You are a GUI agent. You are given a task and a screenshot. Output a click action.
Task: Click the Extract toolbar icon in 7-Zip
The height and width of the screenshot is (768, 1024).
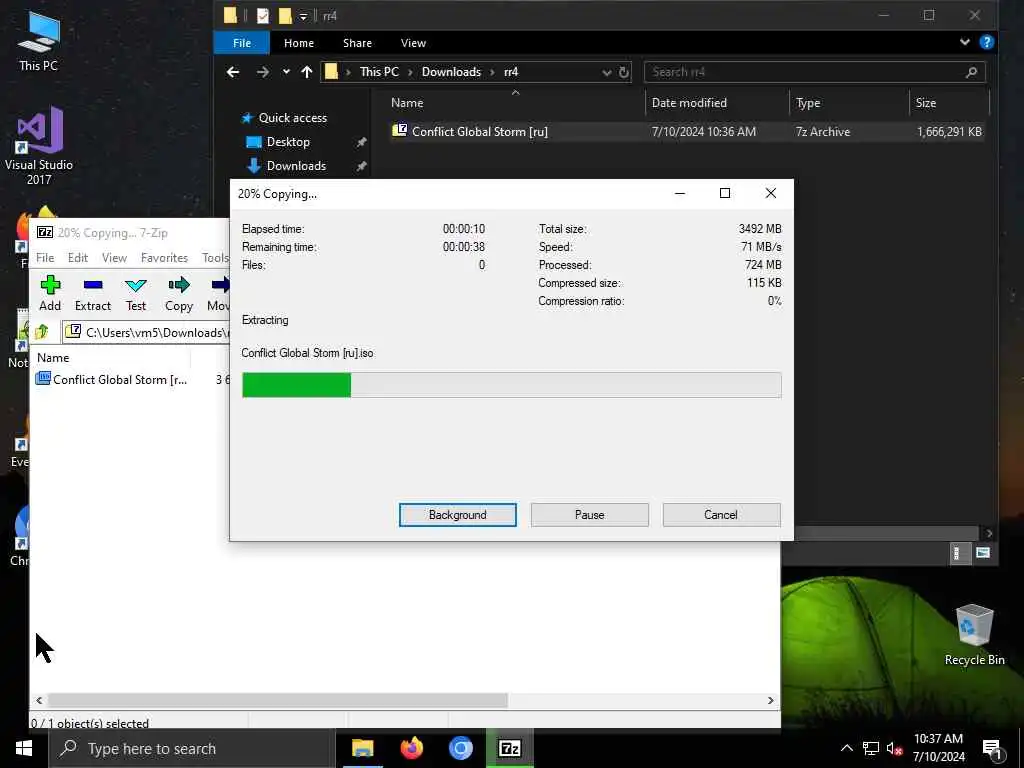tap(93, 293)
